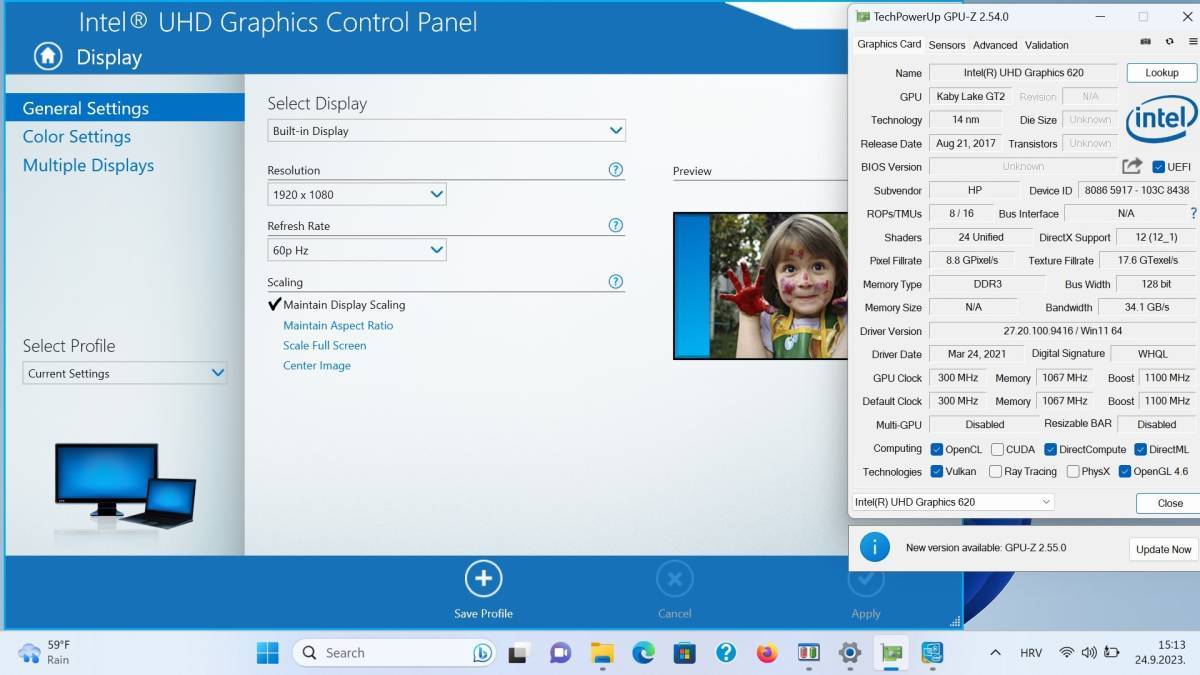
Task: Take a GPU-Z screenshot with camera icon
Action: pos(1146,42)
